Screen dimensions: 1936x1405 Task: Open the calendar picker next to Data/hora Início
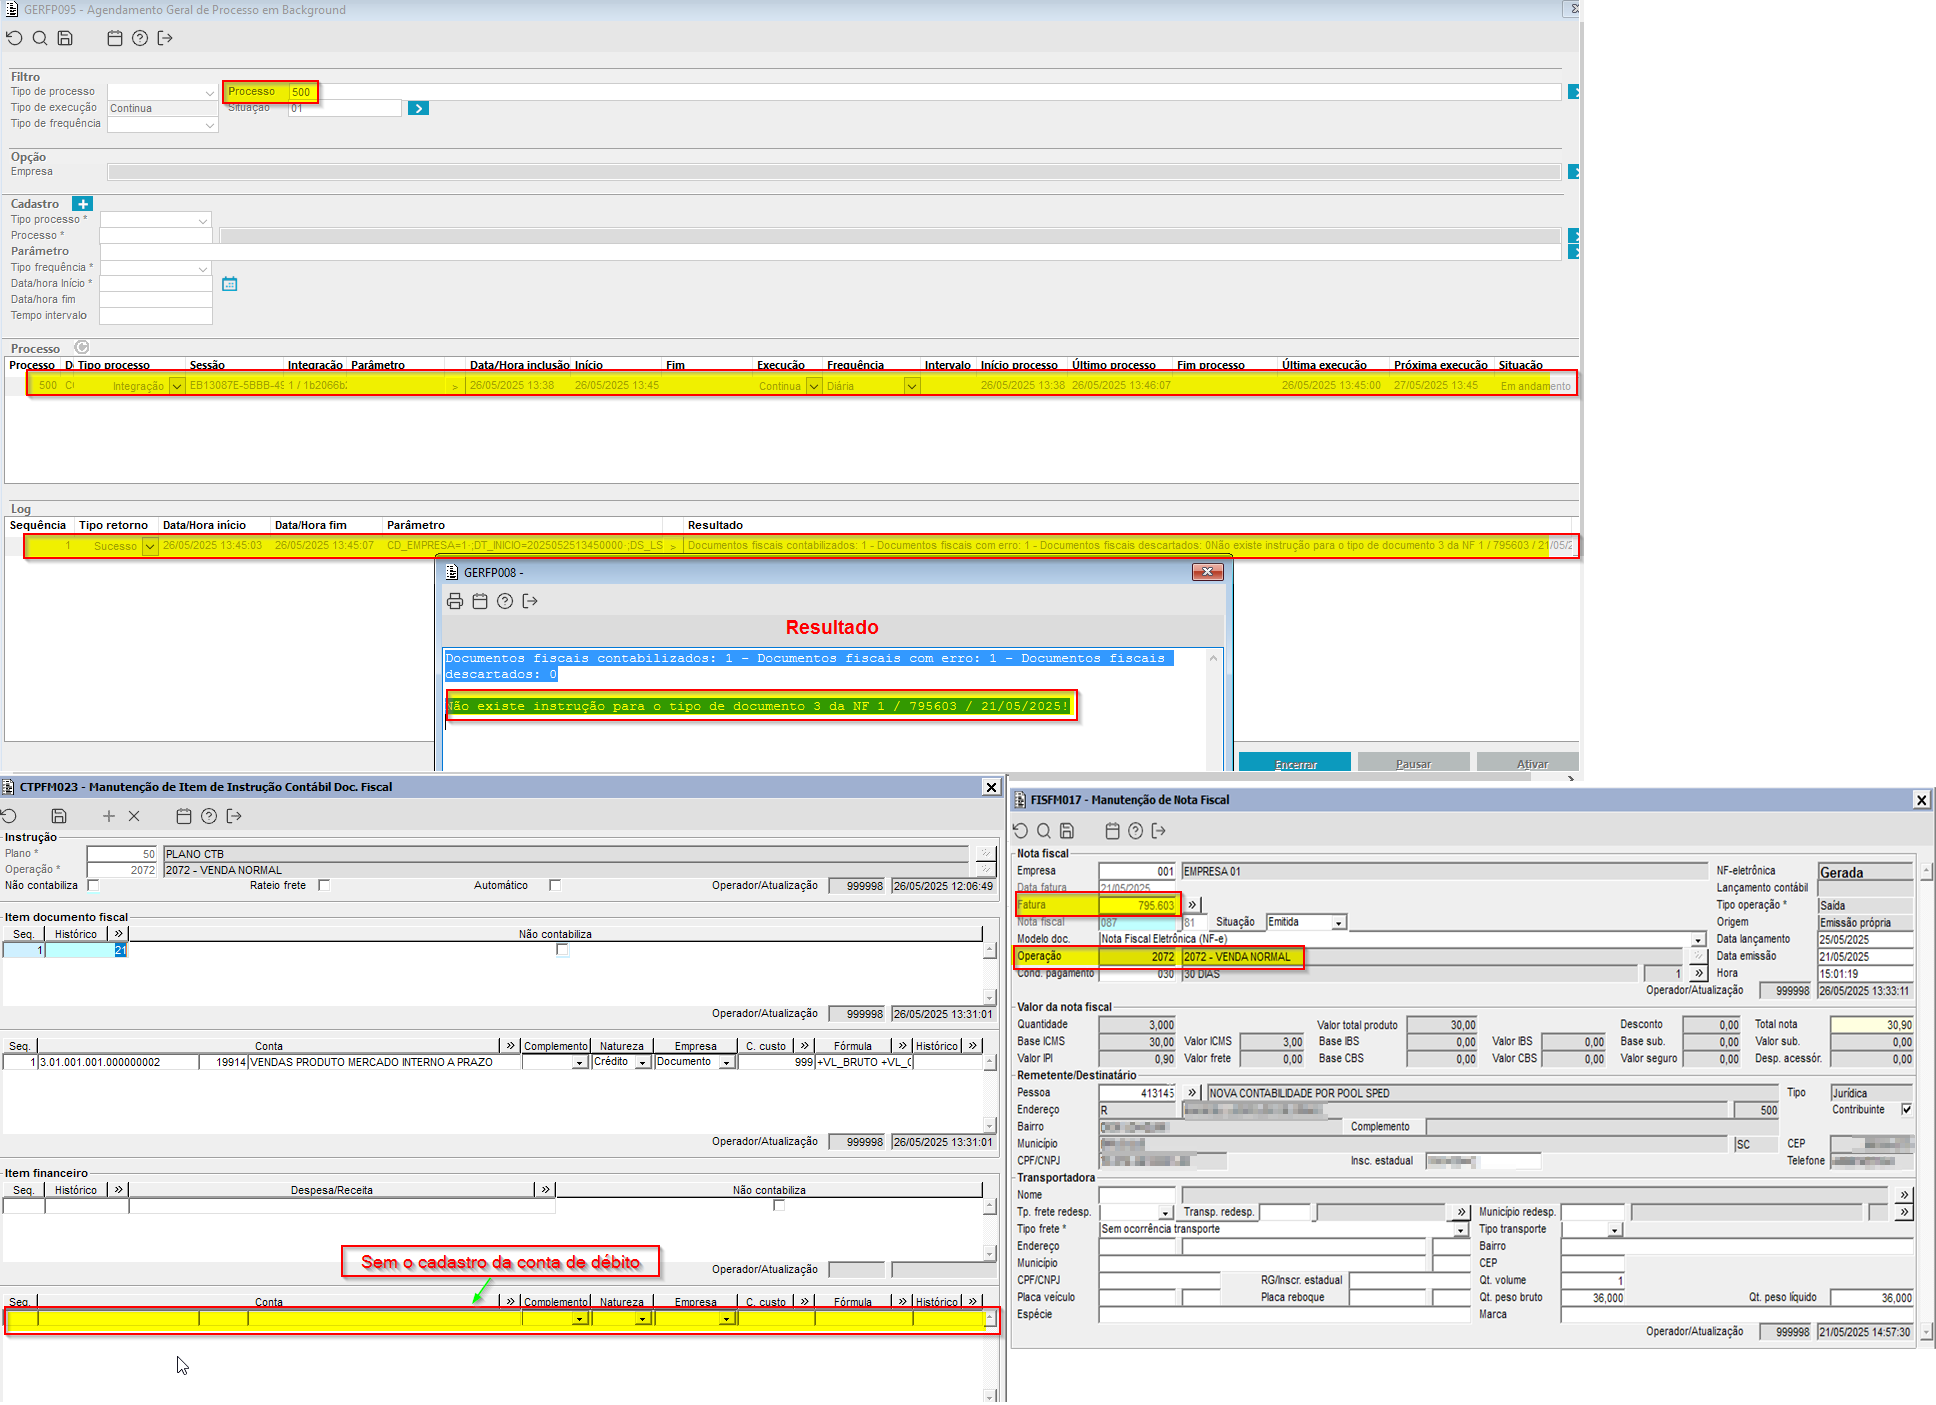[229, 284]
